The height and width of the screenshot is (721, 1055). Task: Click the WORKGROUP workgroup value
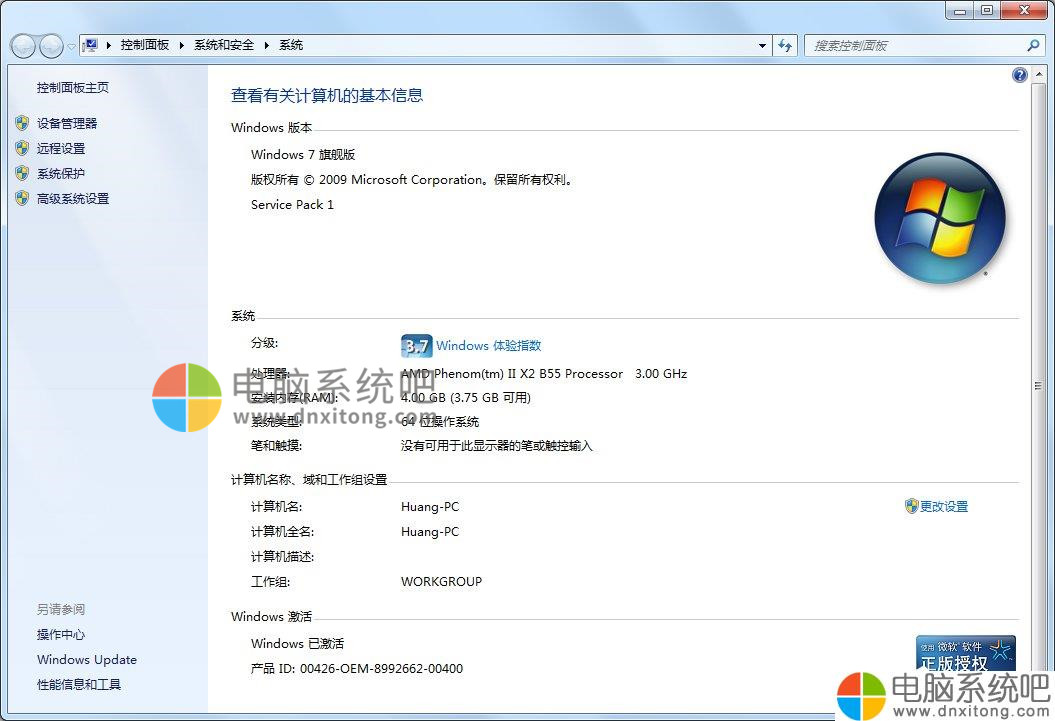click(441, 581)
